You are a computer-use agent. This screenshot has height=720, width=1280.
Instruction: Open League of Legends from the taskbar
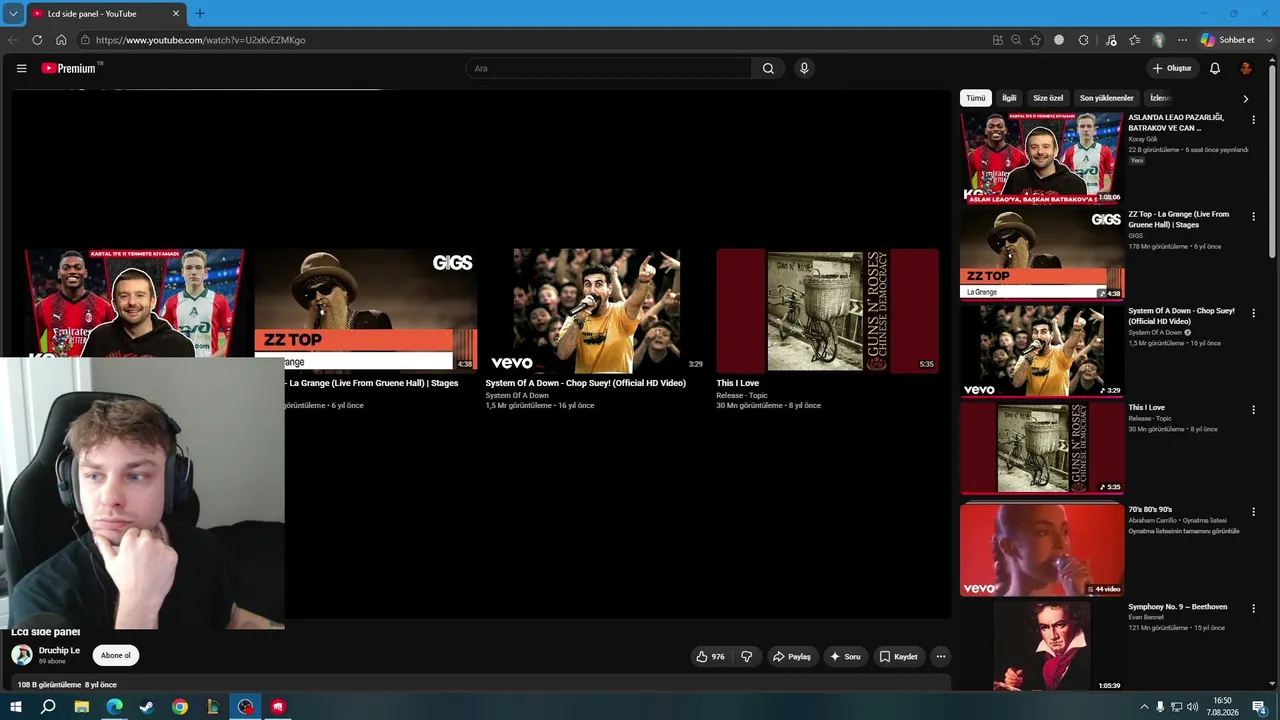pyautogui.click(x=213, y=707)
